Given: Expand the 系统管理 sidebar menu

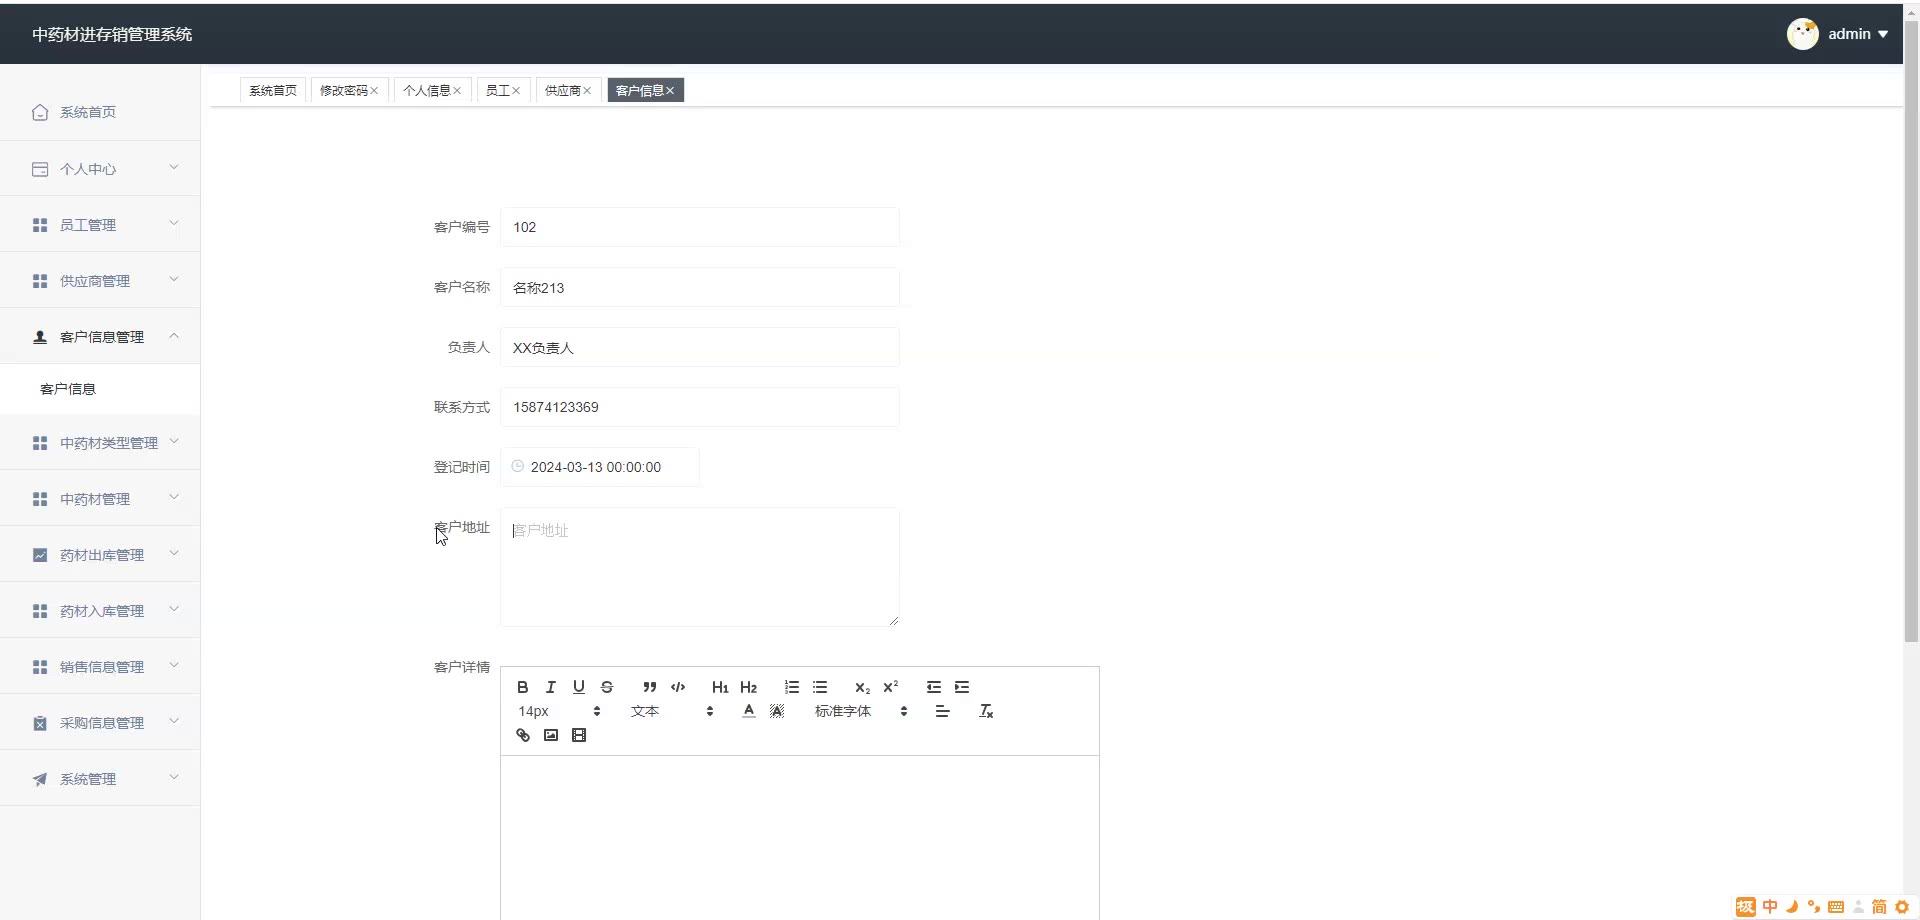Looking at the screenshot, I should (100, 779).
